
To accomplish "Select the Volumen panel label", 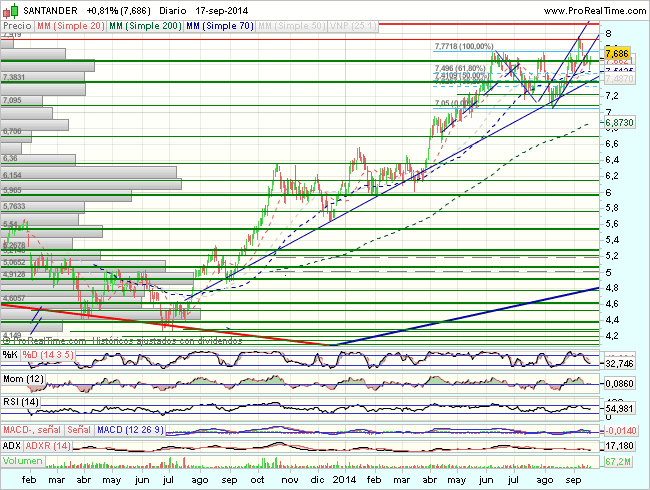I will point(23,461).
